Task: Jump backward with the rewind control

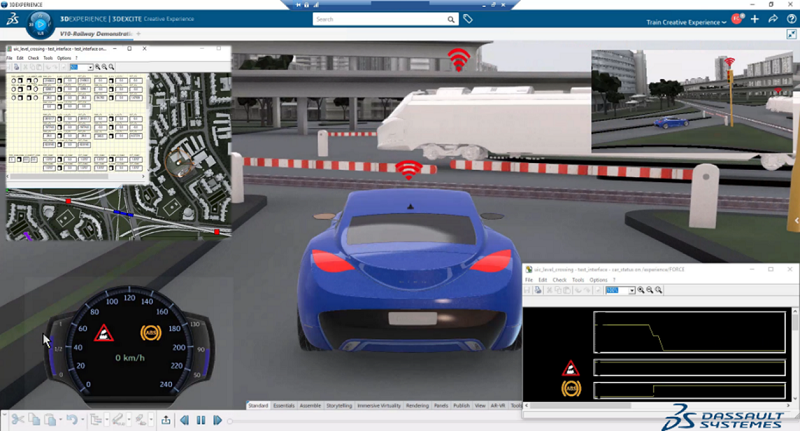Action: pos(184,420)
